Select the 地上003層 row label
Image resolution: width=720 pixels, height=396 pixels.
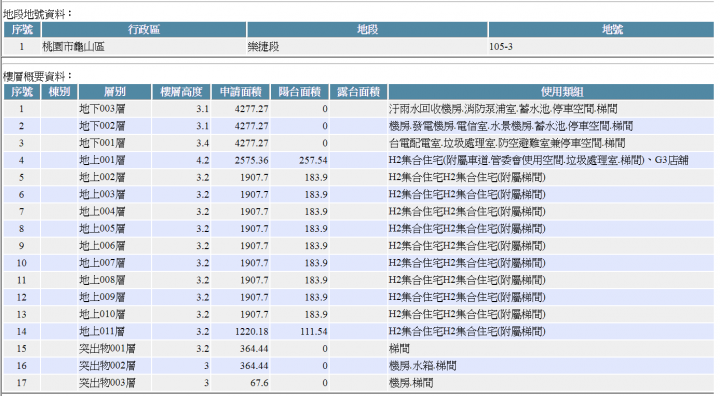pos(102,194)
